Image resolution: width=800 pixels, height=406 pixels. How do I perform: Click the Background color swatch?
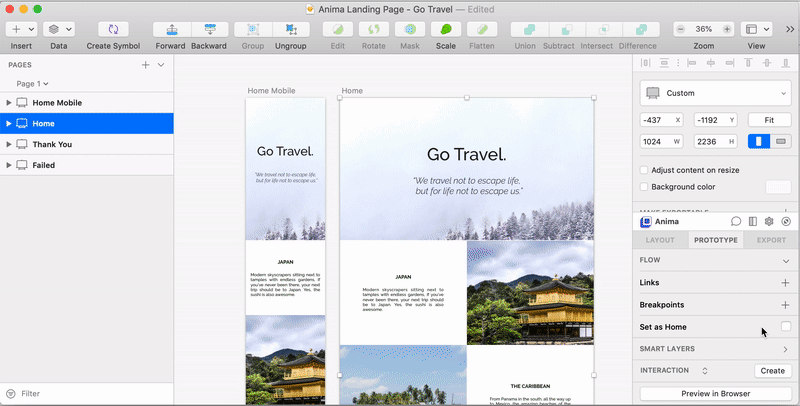[778, 187]
